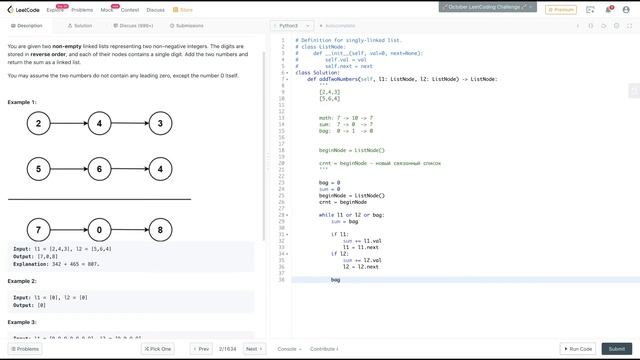640x360 pixels.
Task: Click 'class Solution:' on line 6
Action: [x=318, y=73]
